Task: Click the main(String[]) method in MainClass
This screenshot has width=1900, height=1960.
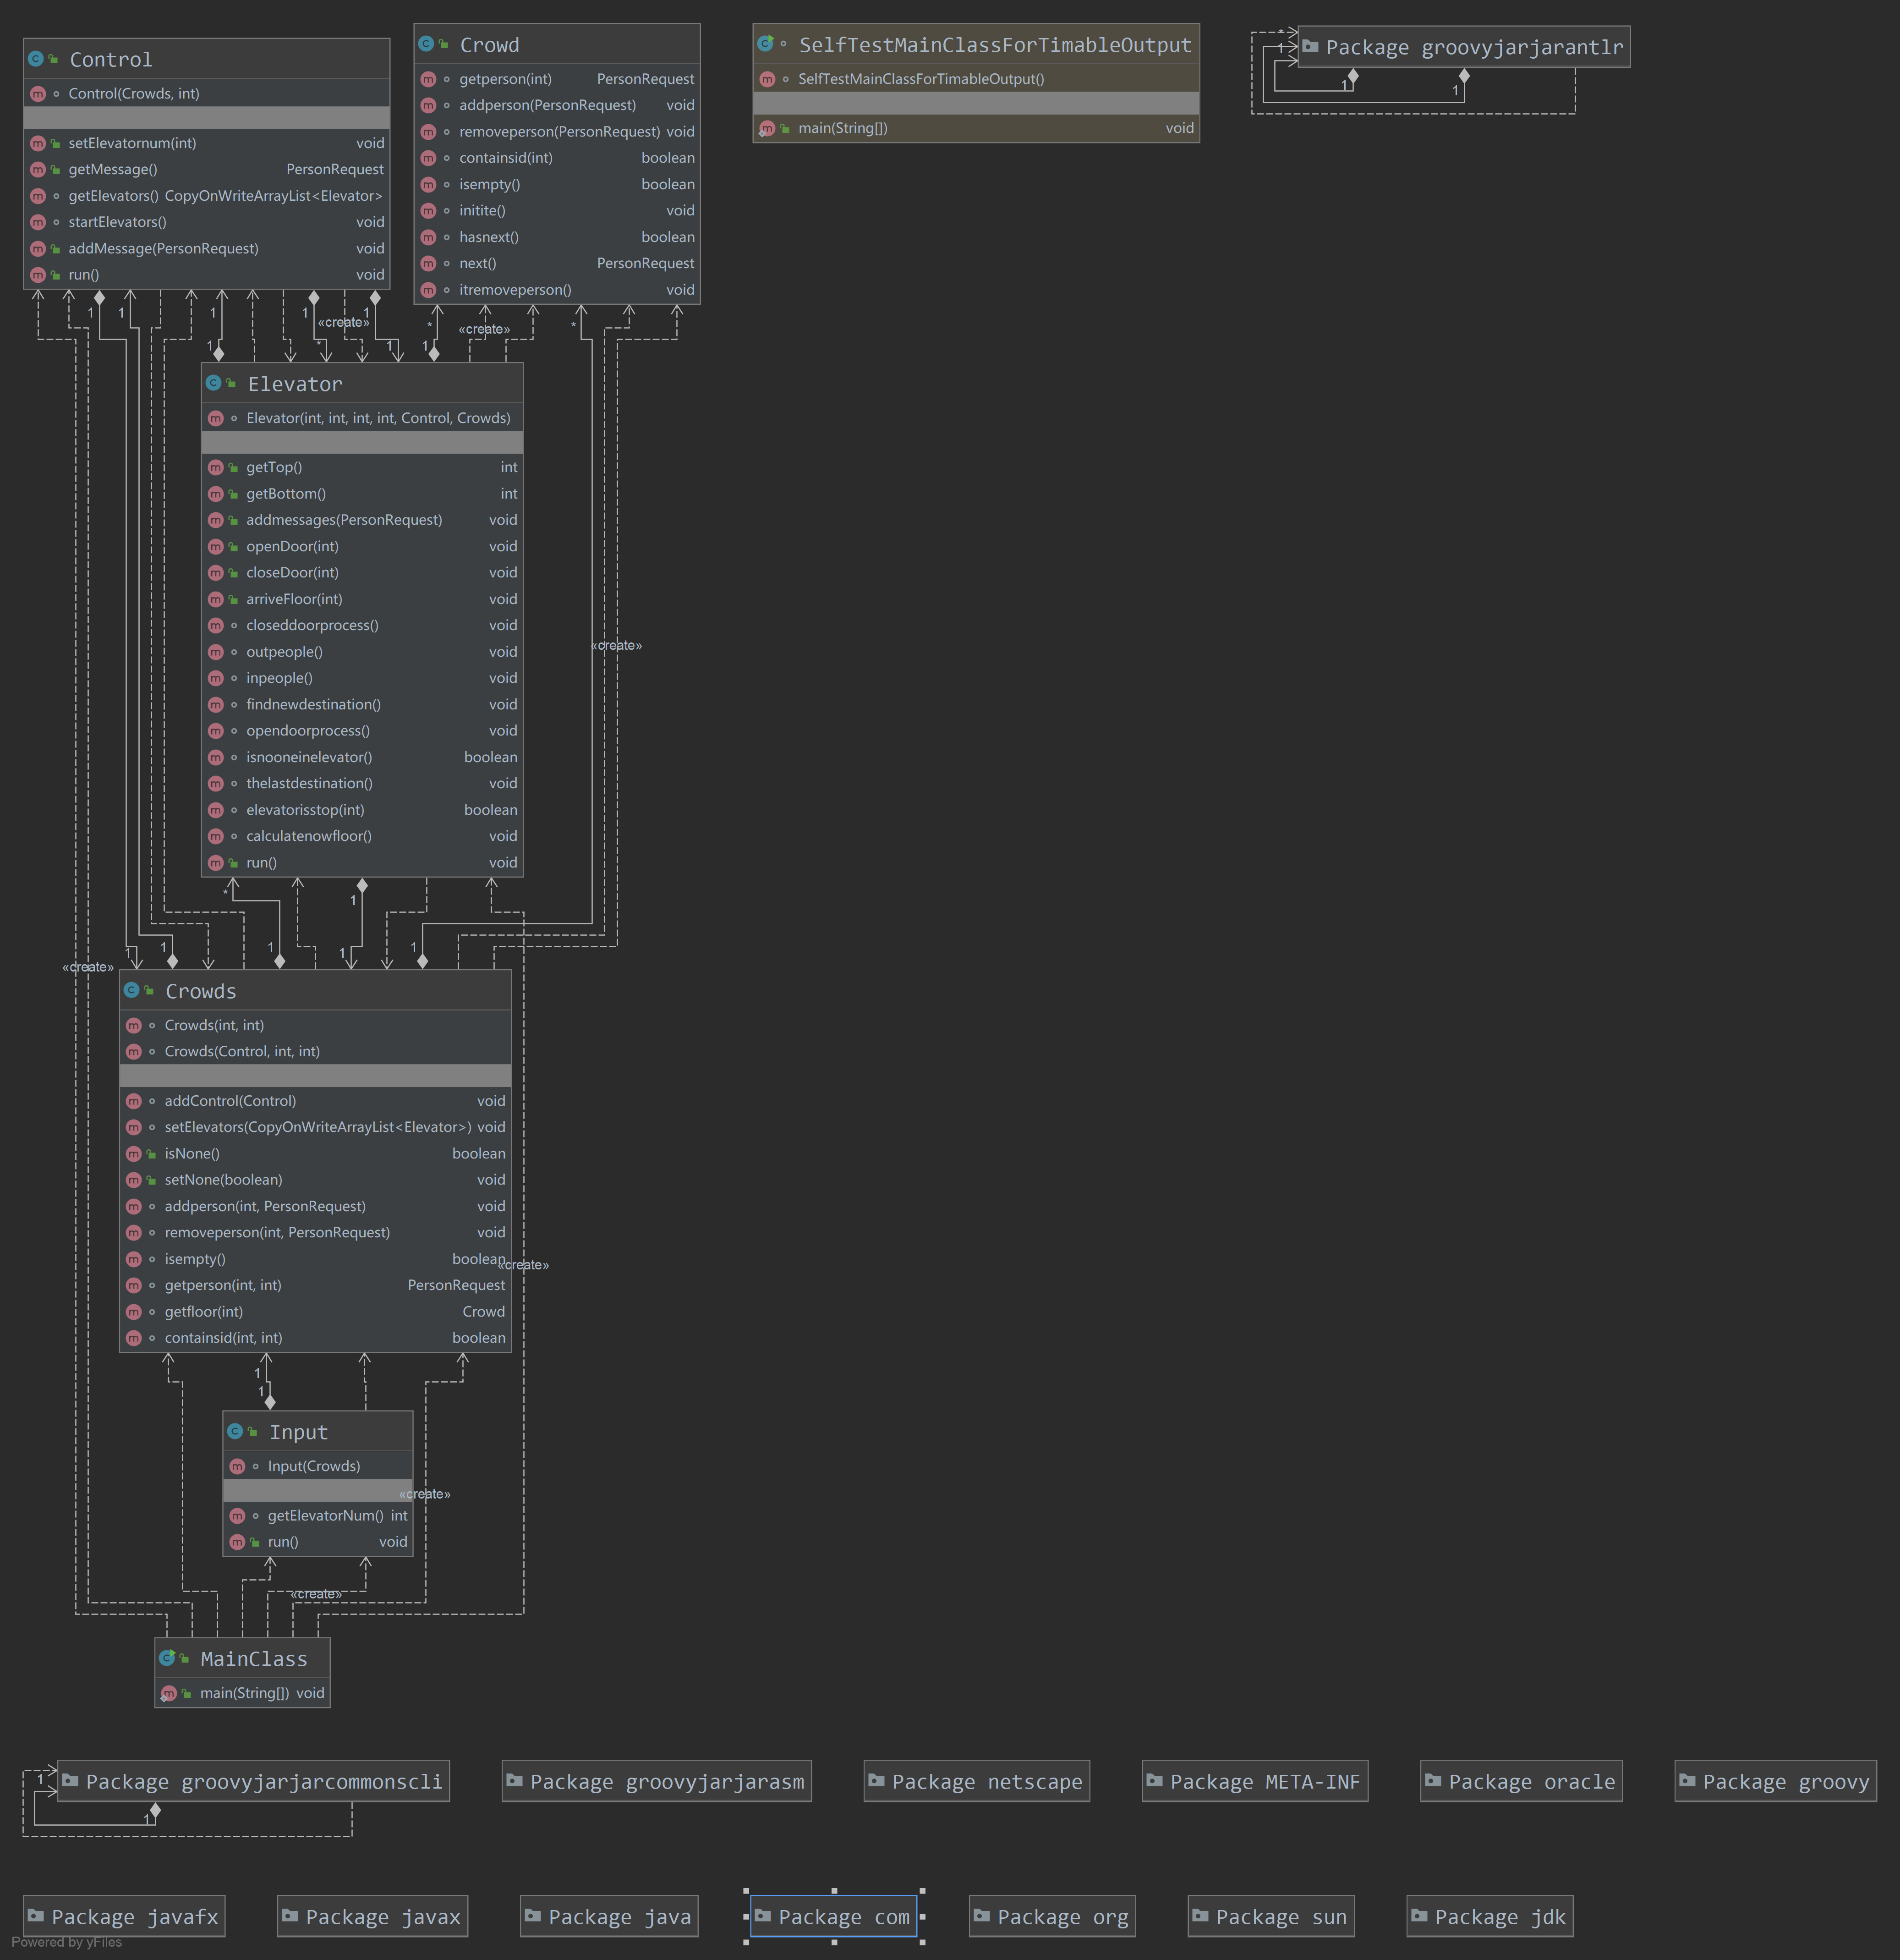Action: (244, 1693)
